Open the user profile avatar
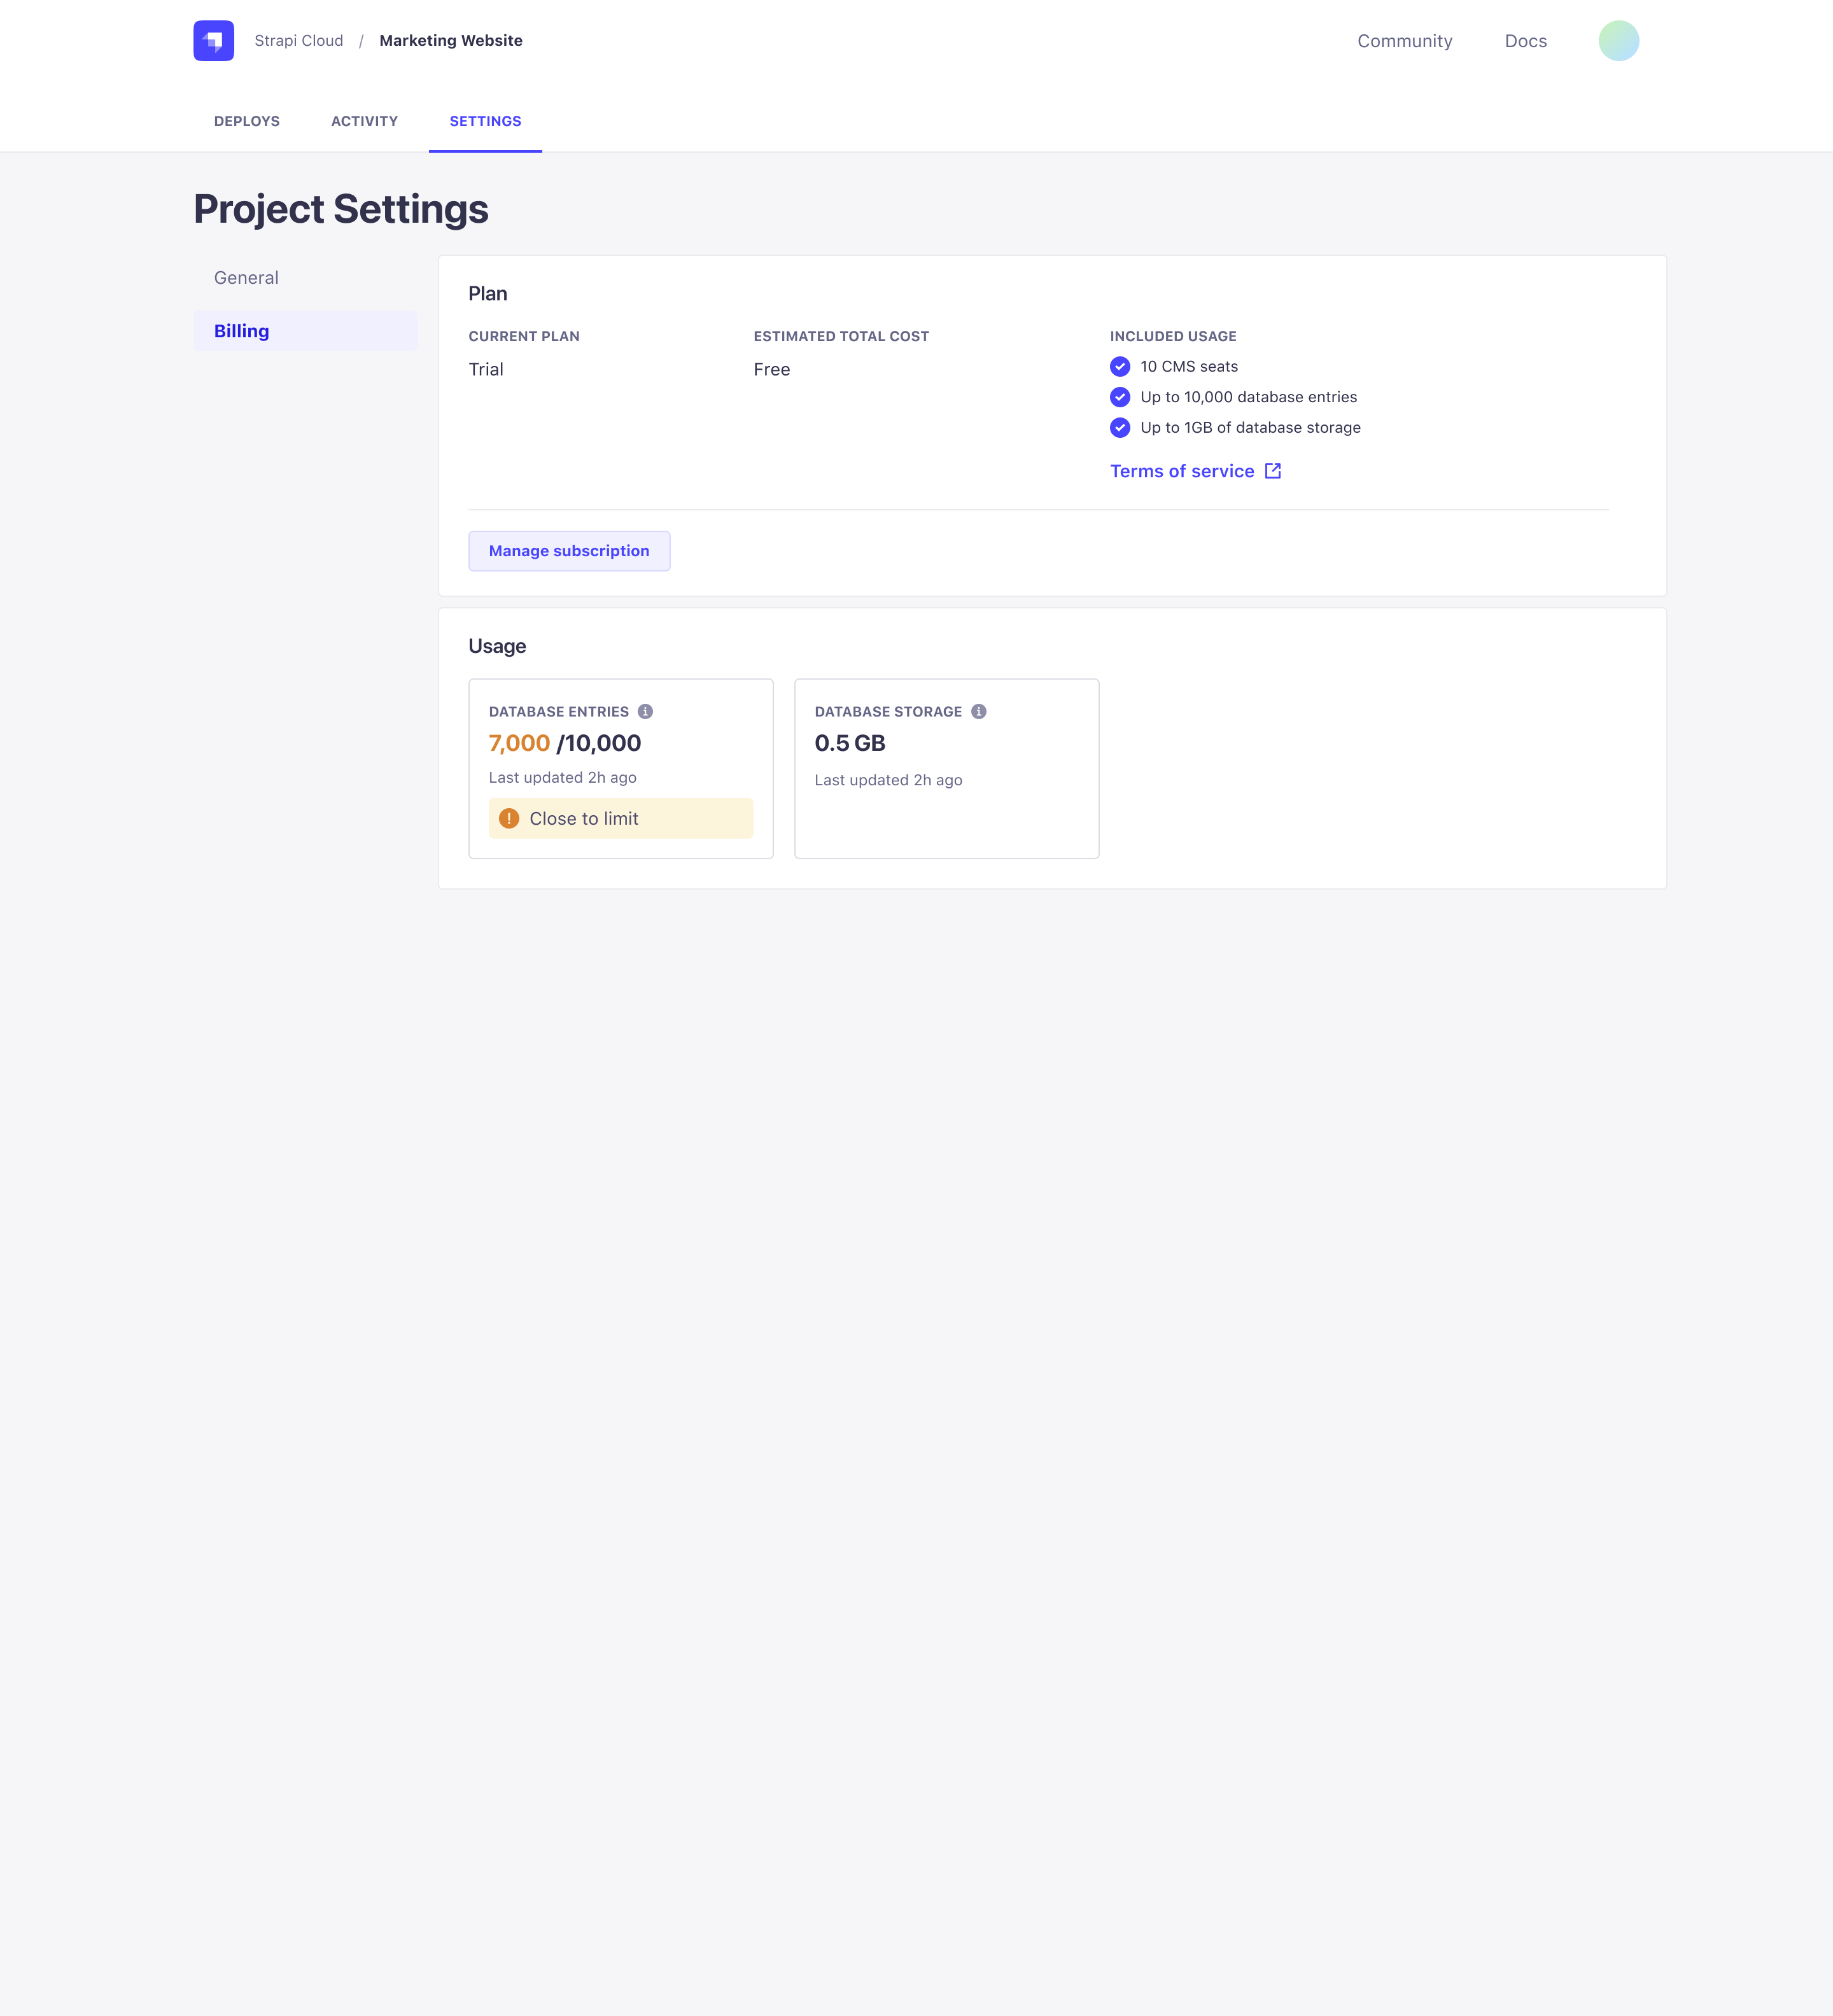 (1618, 40)
